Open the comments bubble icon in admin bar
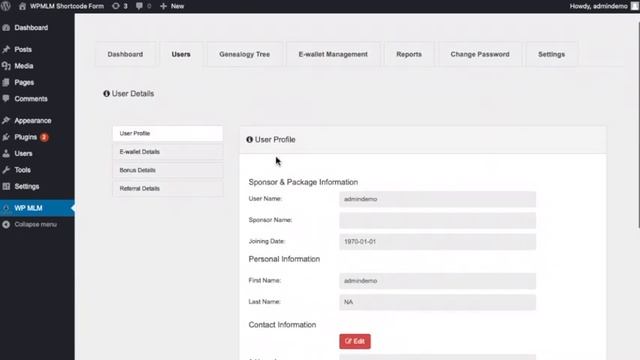 [x=139, y=6]
